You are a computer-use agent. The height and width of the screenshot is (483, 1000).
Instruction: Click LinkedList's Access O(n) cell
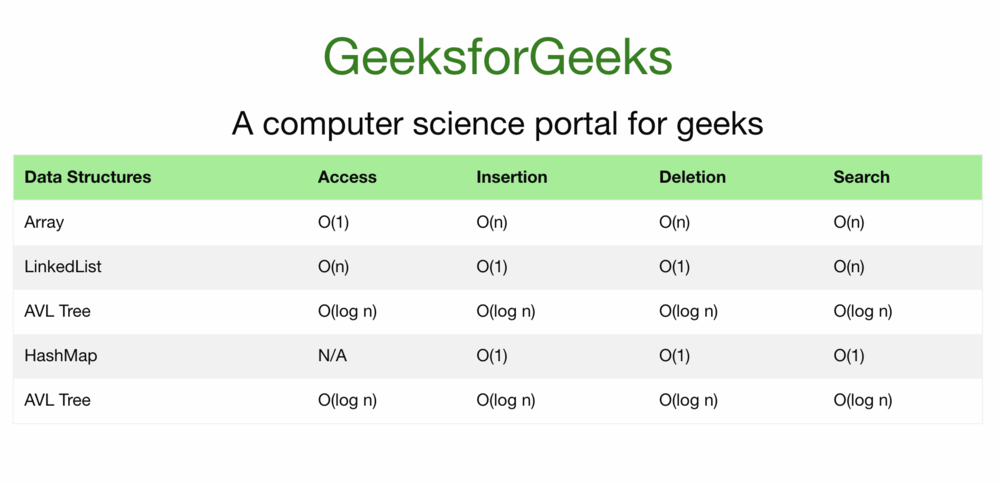334,267
